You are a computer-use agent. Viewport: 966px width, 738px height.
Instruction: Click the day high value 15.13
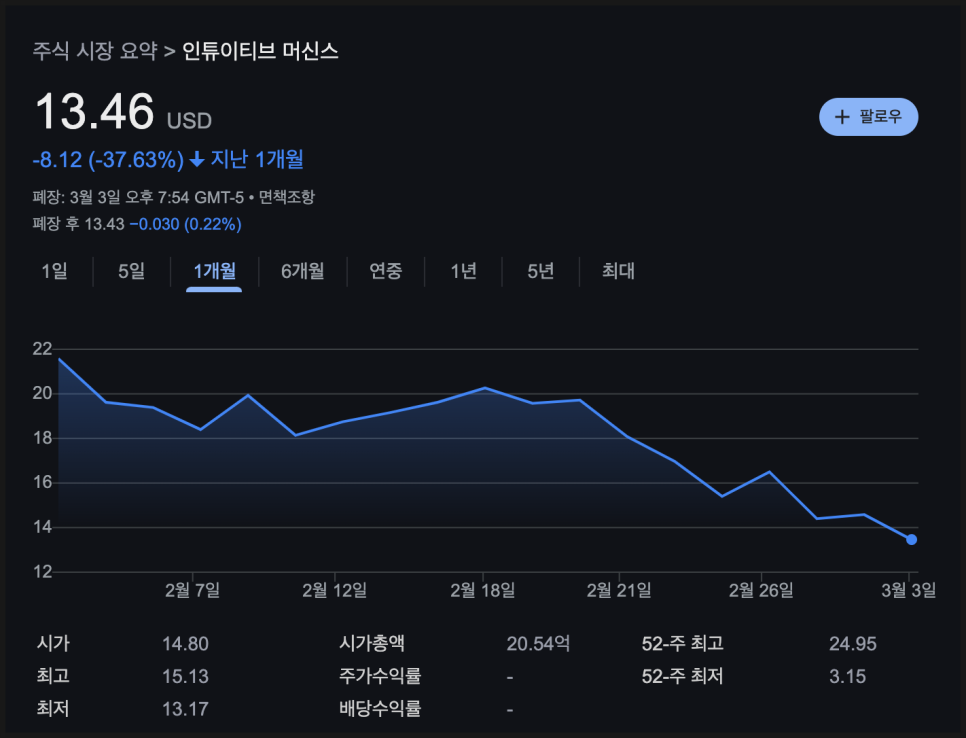click(x=185, y=677)
